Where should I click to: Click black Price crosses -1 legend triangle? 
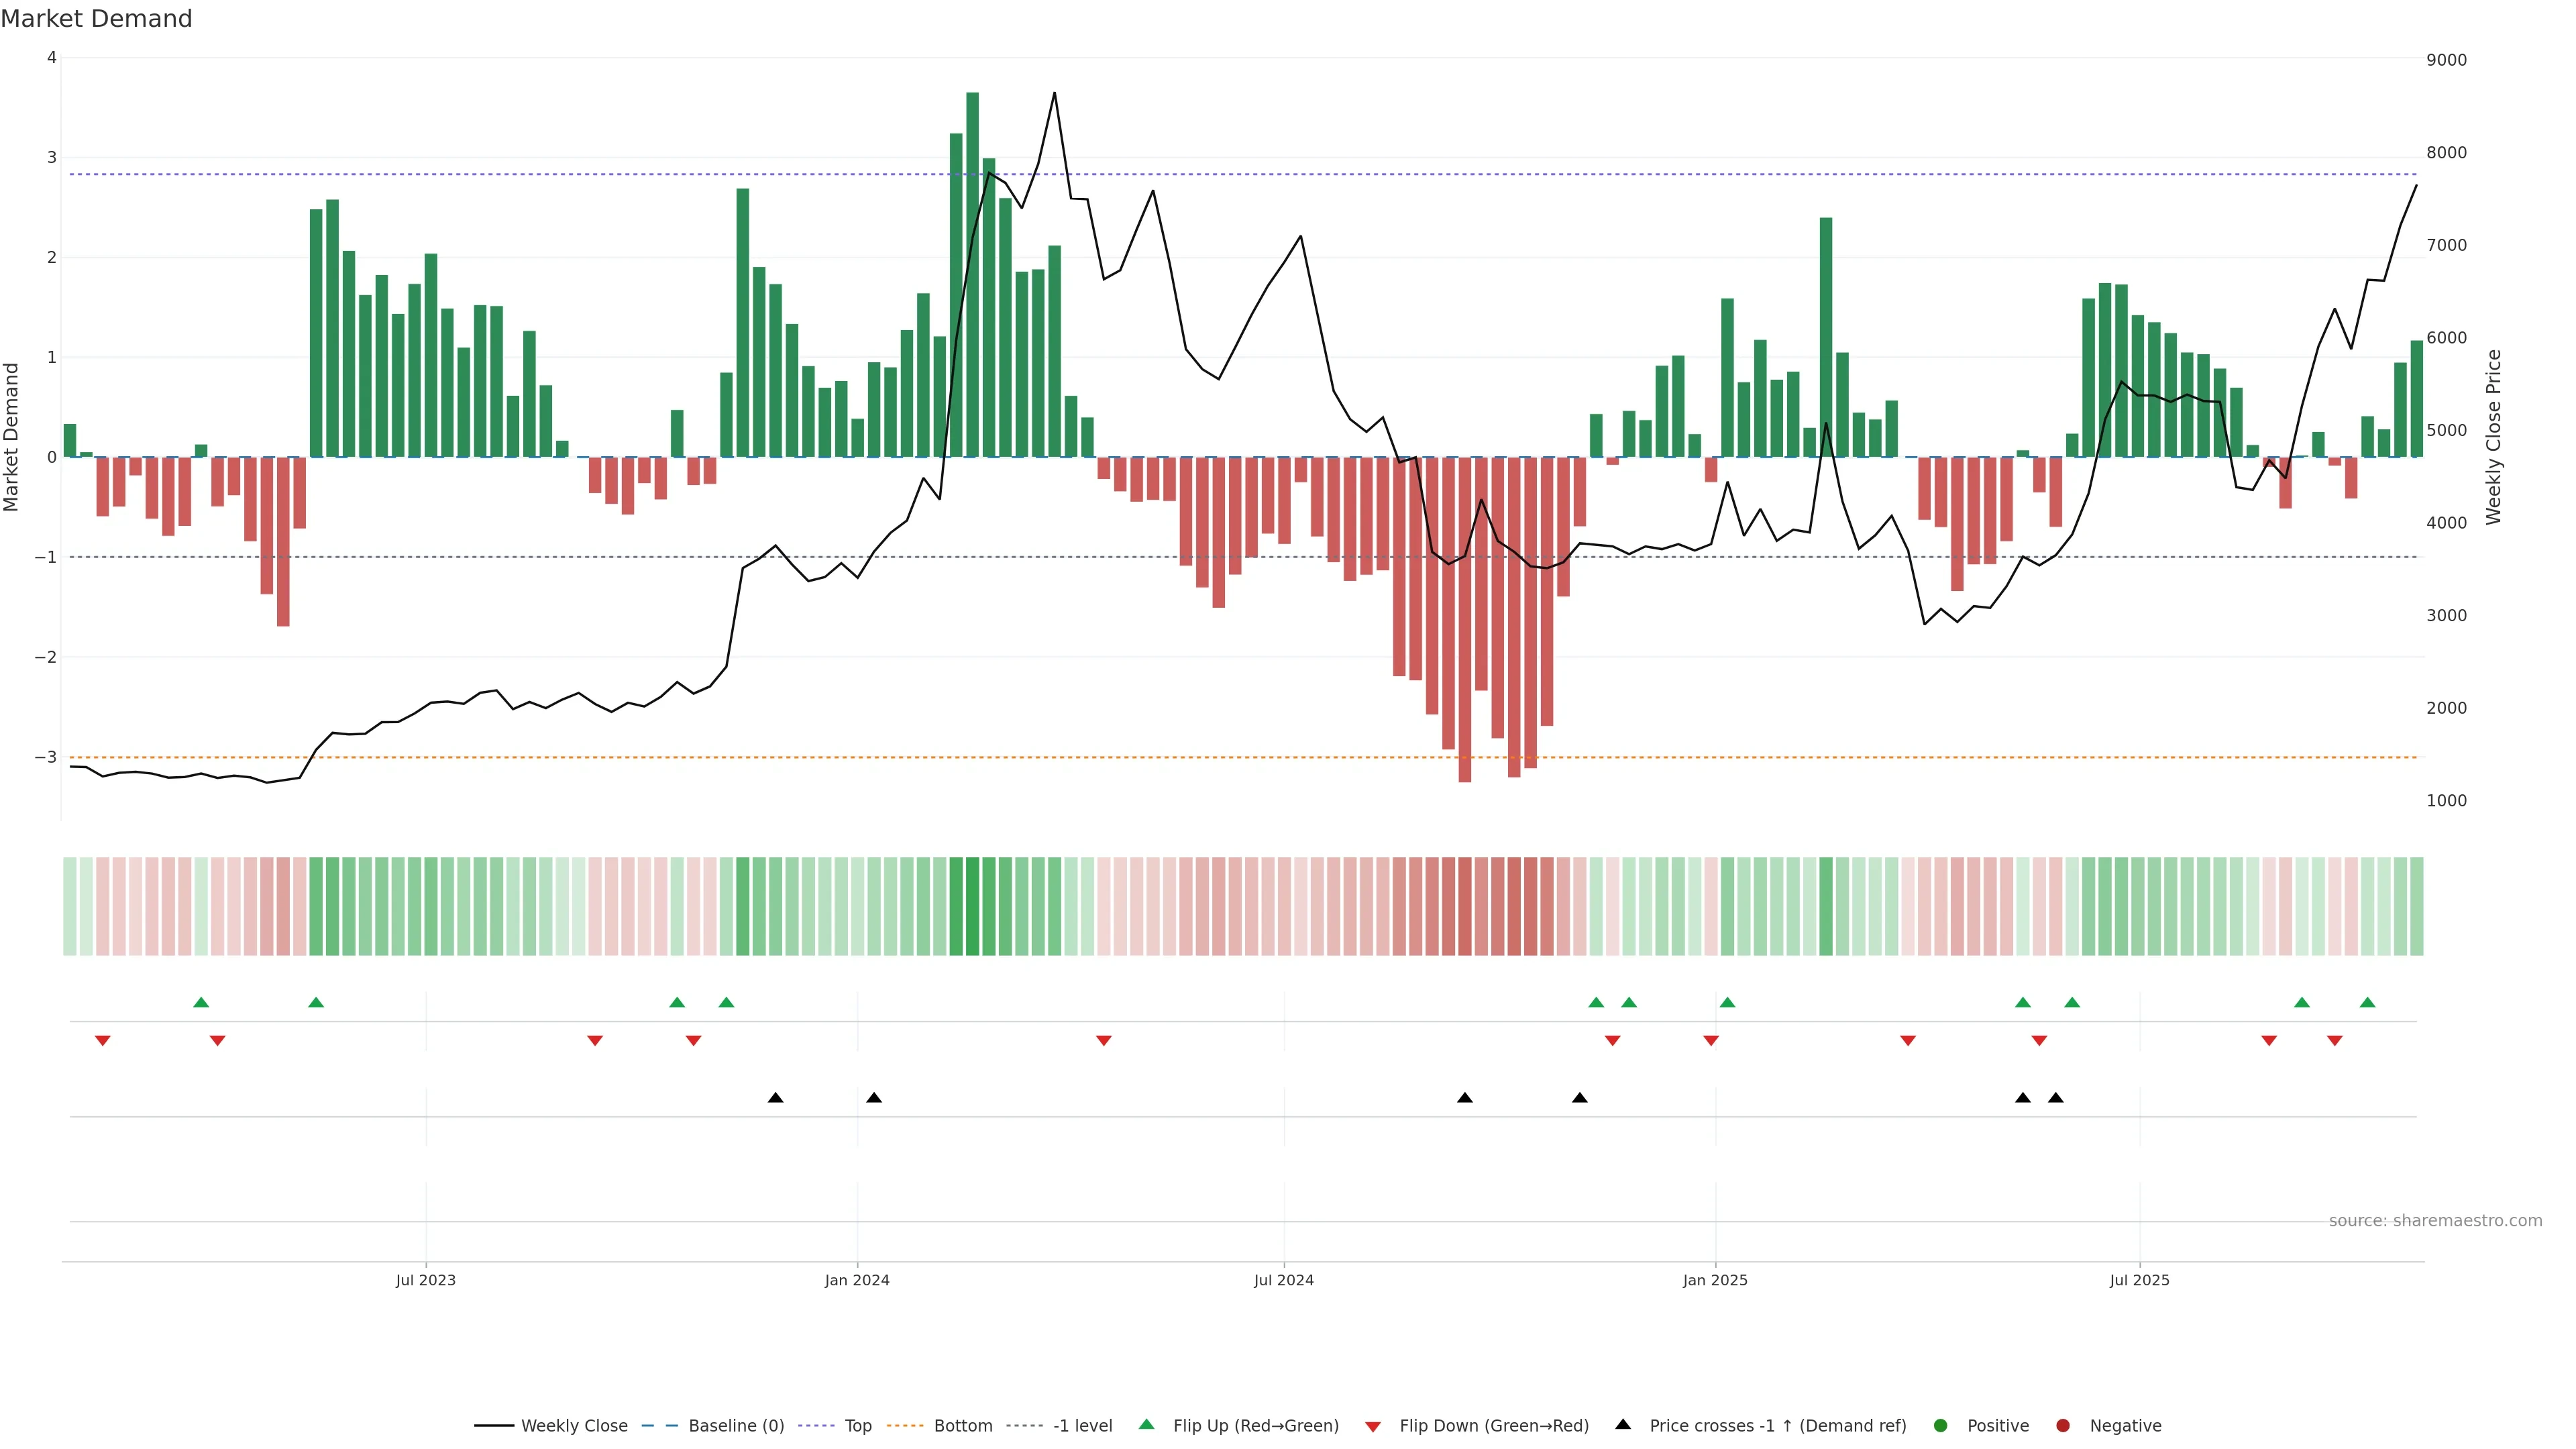tap(1623, 1424)
